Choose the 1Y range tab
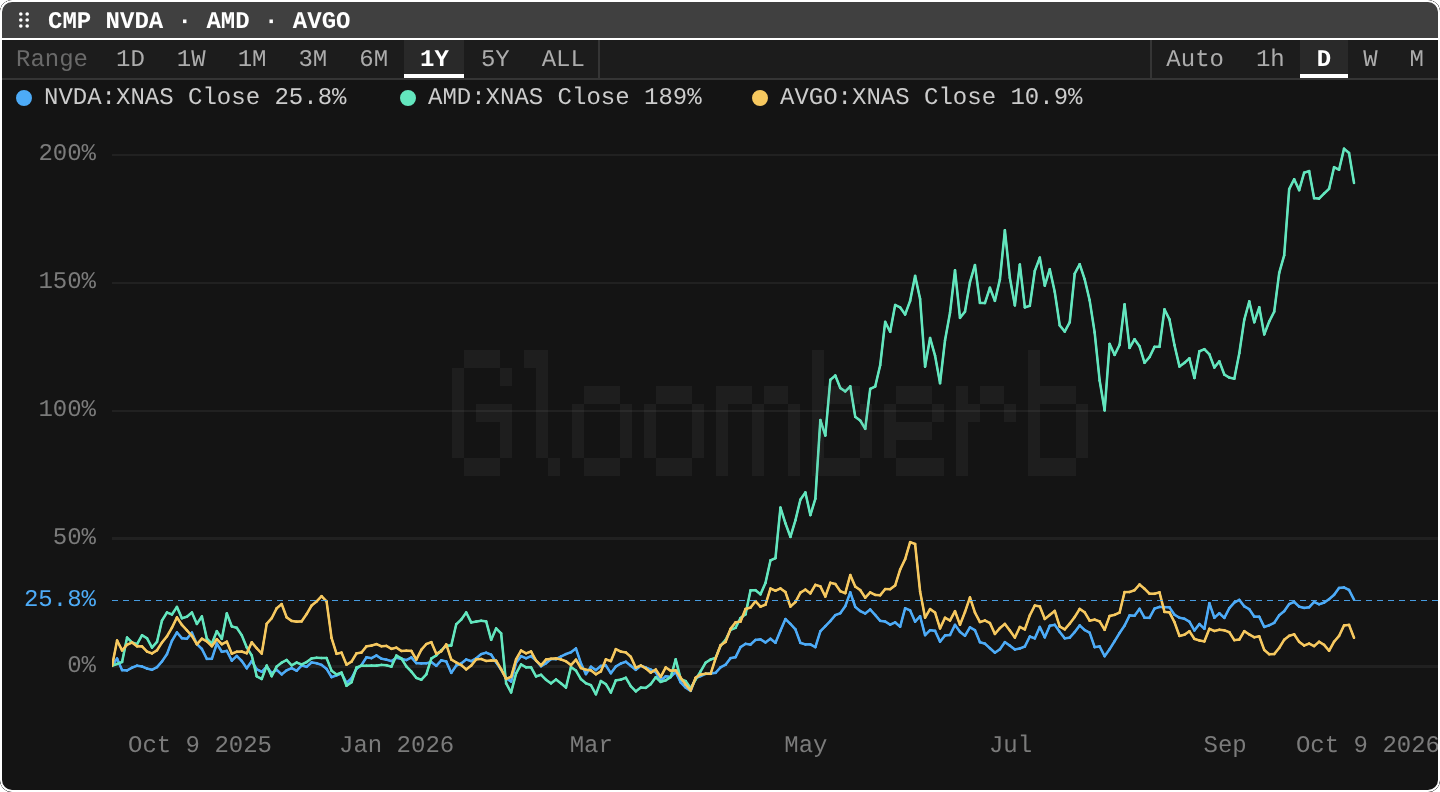The height and width of the screenshot is (792, 1440). 434,59
